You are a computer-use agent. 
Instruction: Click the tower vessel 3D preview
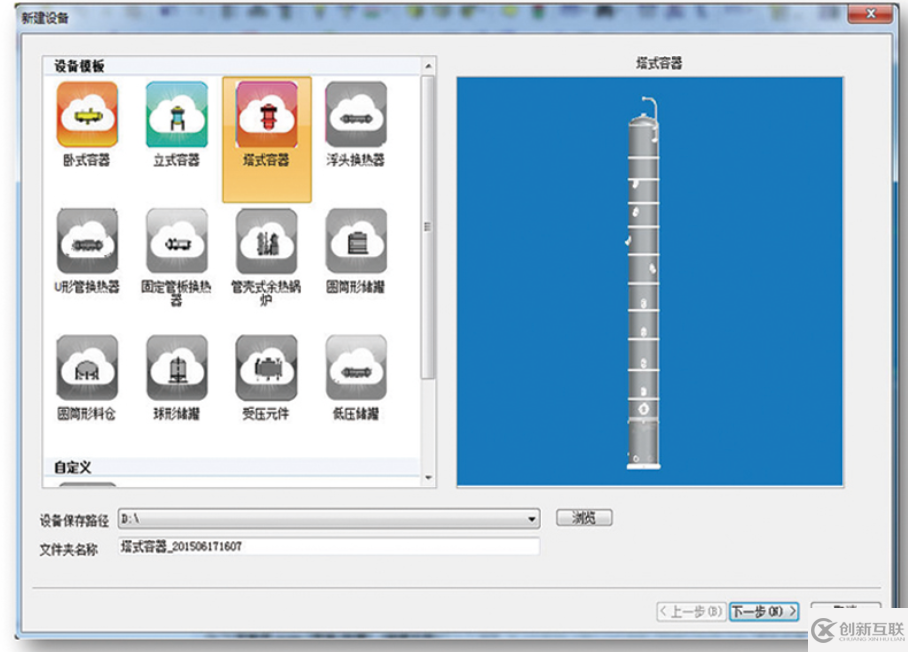click(649, 282)
